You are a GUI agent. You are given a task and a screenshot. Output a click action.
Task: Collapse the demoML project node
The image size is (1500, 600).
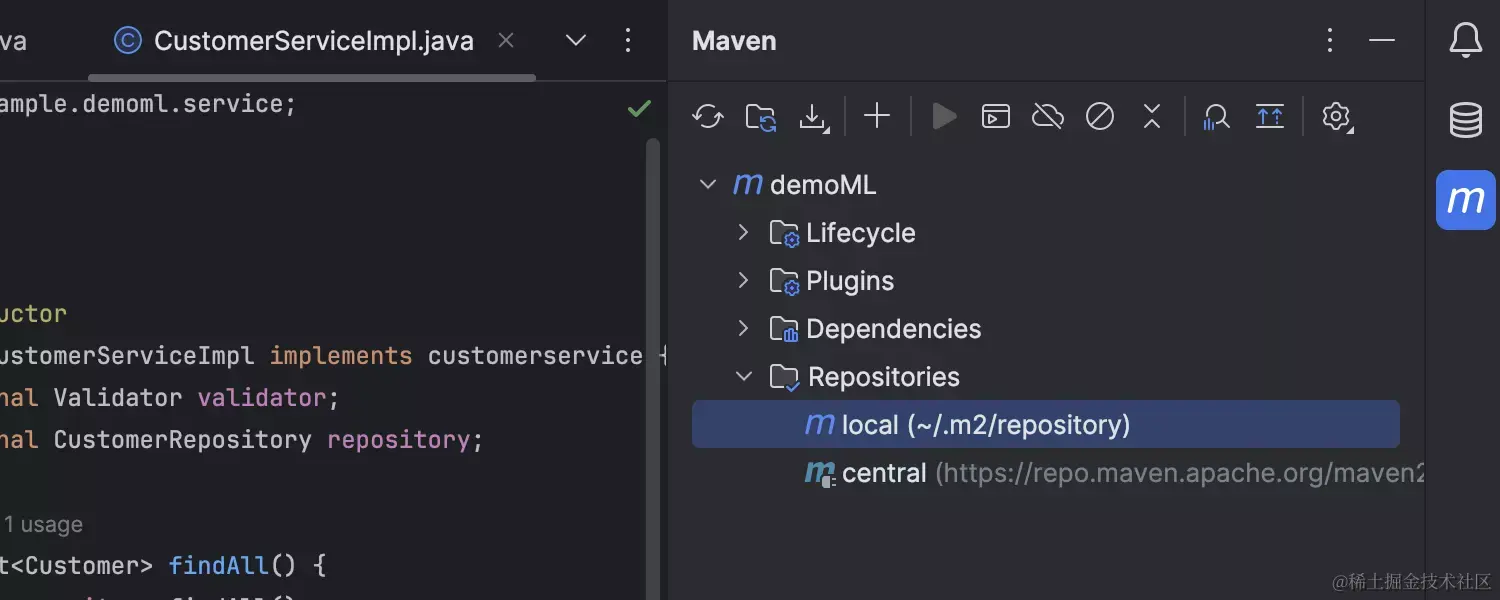[708, 184]
